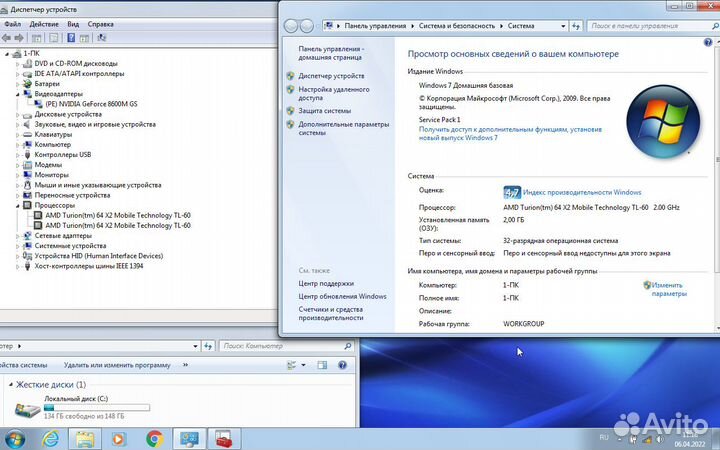The image size is (720, 450).
Task: Open Настройка удаленного доступа link
Action: tap(334, 94)
